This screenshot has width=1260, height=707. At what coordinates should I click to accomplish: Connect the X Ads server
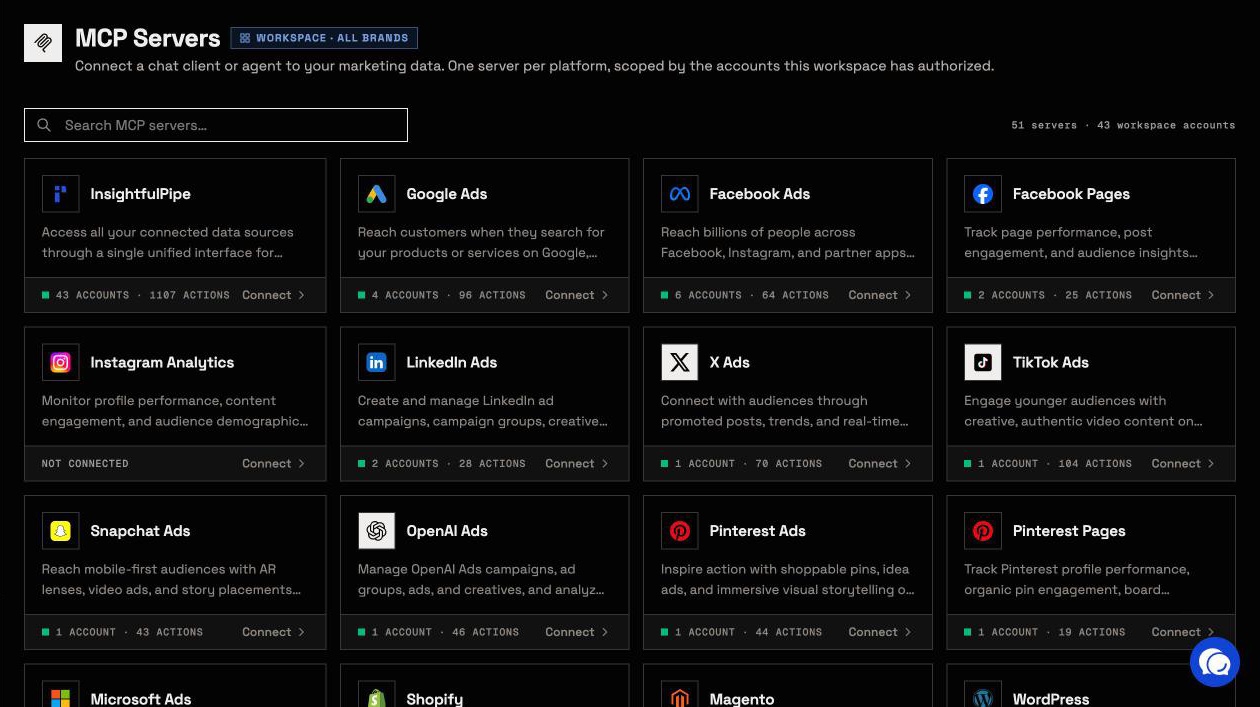pyautogui.click(x=880, y=463)
